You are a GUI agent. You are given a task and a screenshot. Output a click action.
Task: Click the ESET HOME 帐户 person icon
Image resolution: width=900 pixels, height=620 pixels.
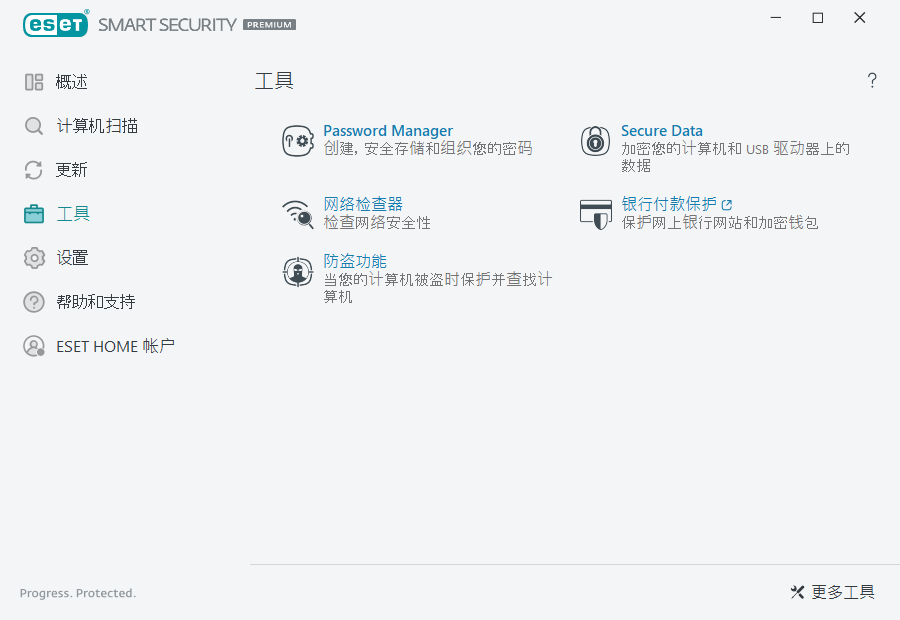33,345
